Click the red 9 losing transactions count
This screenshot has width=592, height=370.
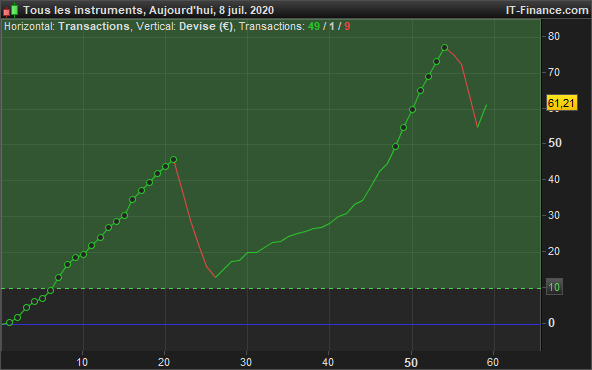click(347, 26)
